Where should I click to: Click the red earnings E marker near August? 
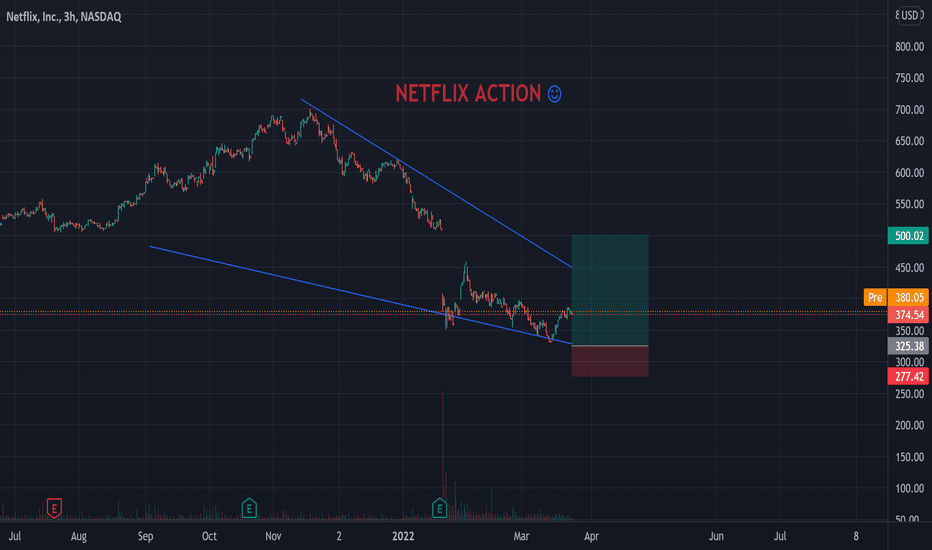tap(54, 508)
